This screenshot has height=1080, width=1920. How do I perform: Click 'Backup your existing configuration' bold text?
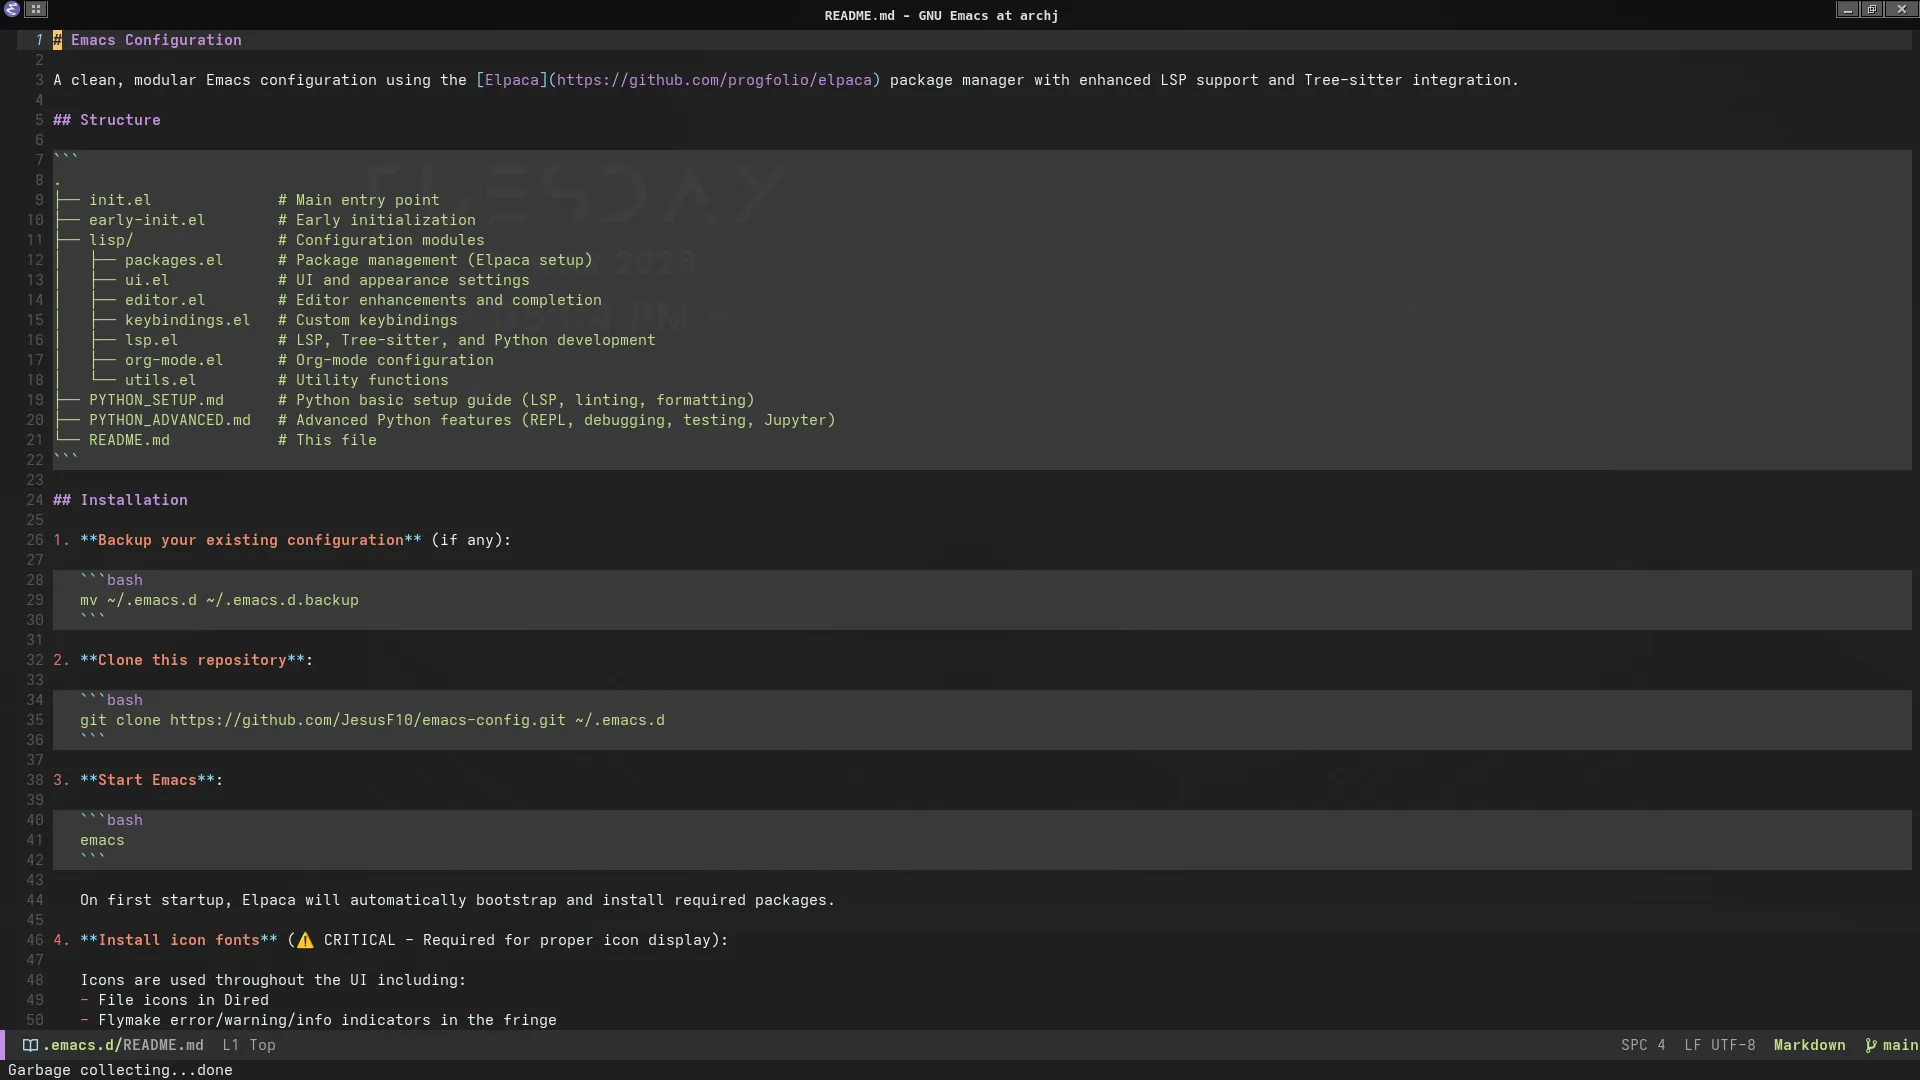click(x=250, y=540)
